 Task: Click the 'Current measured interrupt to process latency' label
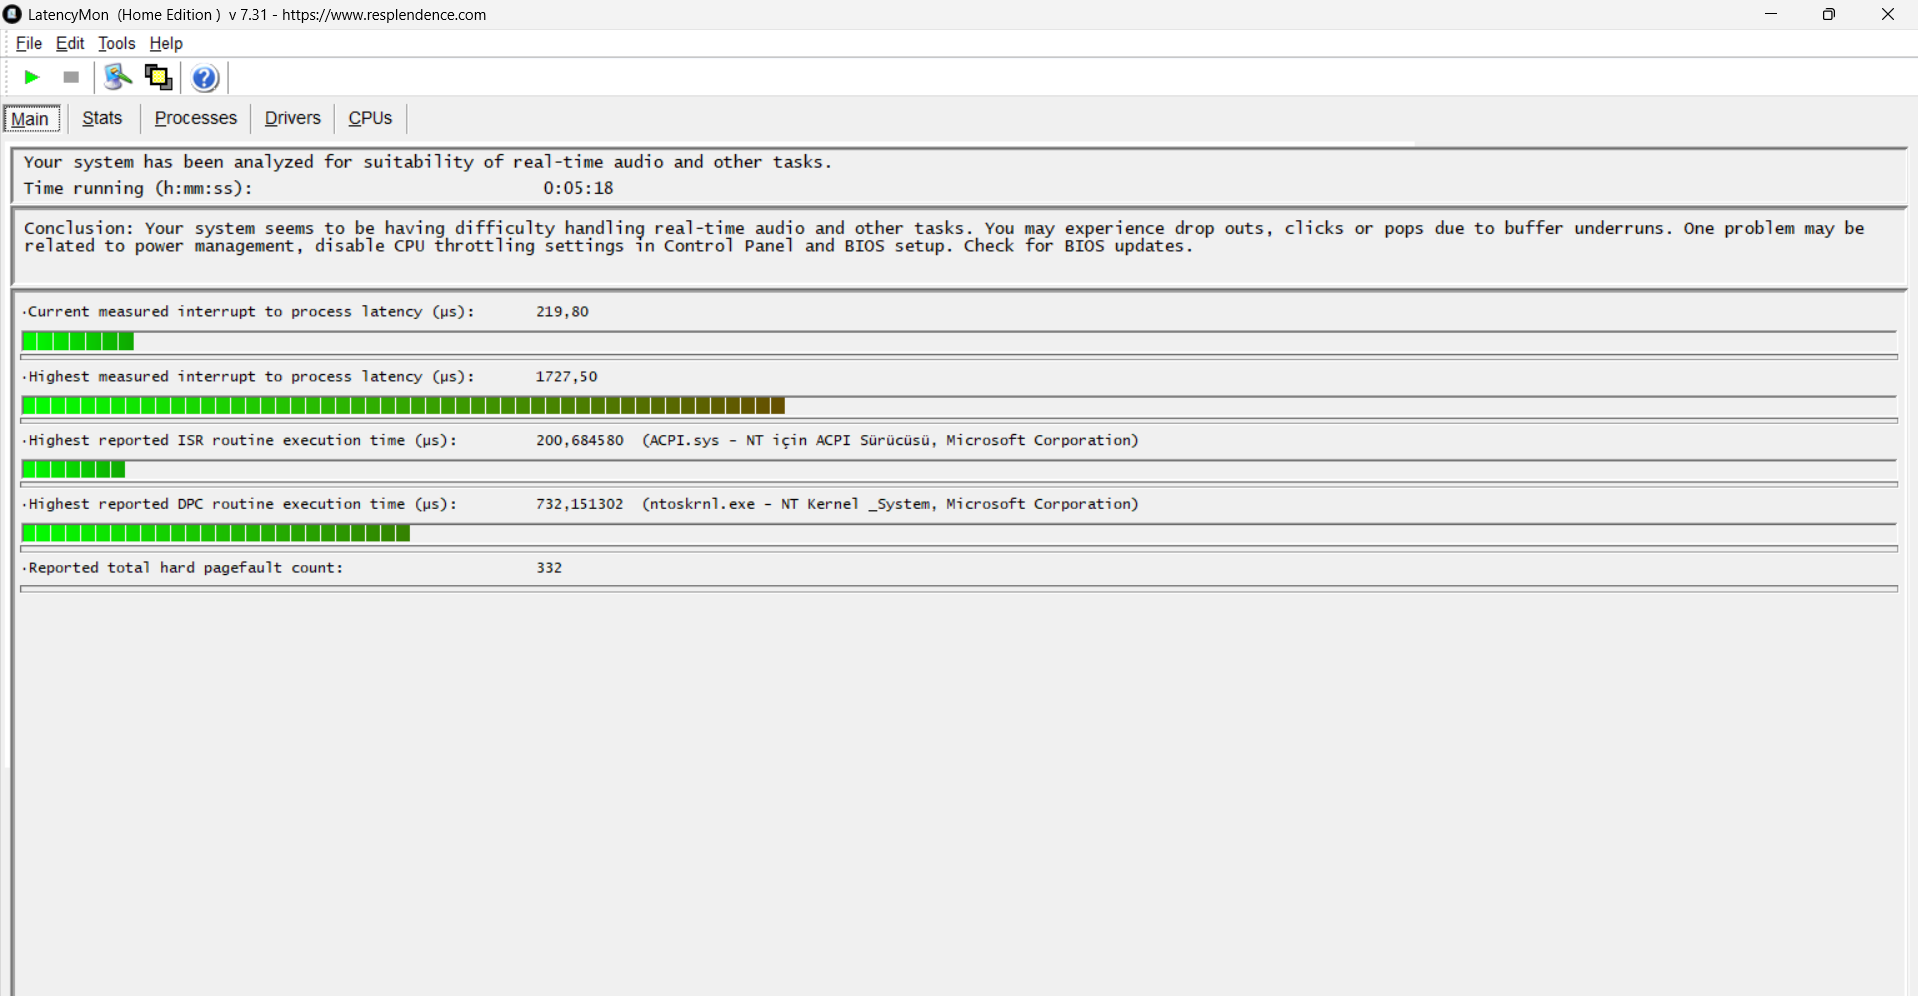point(250,312)
